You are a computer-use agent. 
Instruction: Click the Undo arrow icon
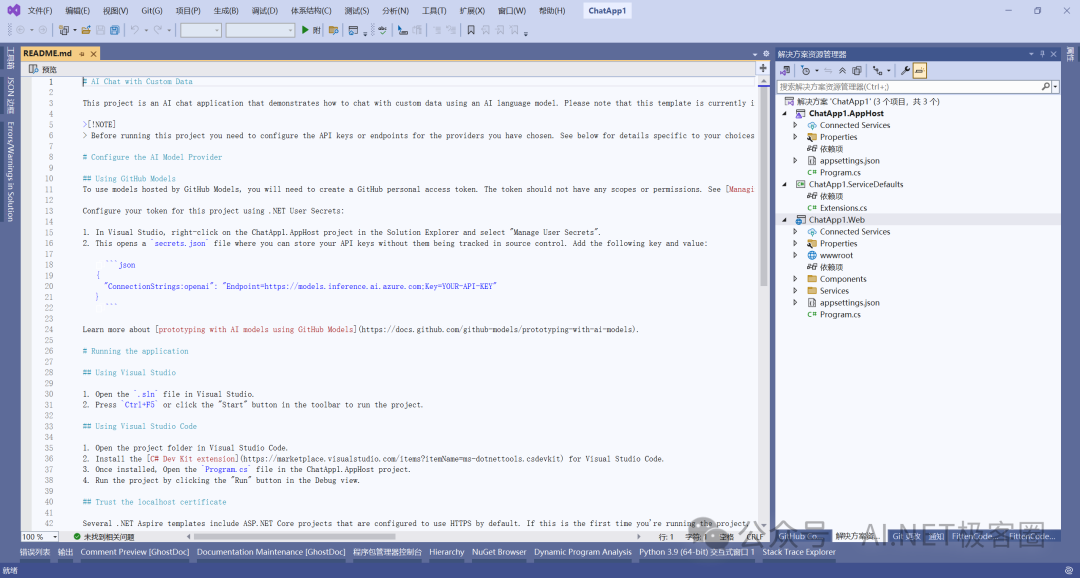135,30
